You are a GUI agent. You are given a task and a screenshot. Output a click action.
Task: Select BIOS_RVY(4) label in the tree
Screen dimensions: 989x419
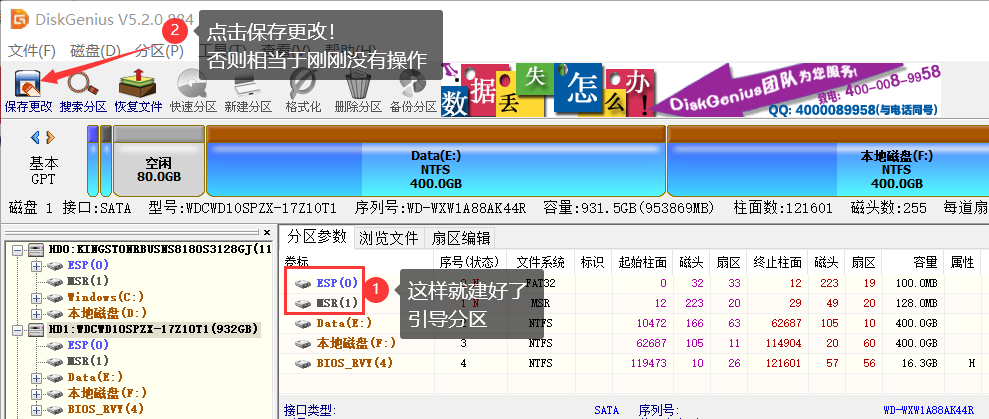[x=105, y=410]
